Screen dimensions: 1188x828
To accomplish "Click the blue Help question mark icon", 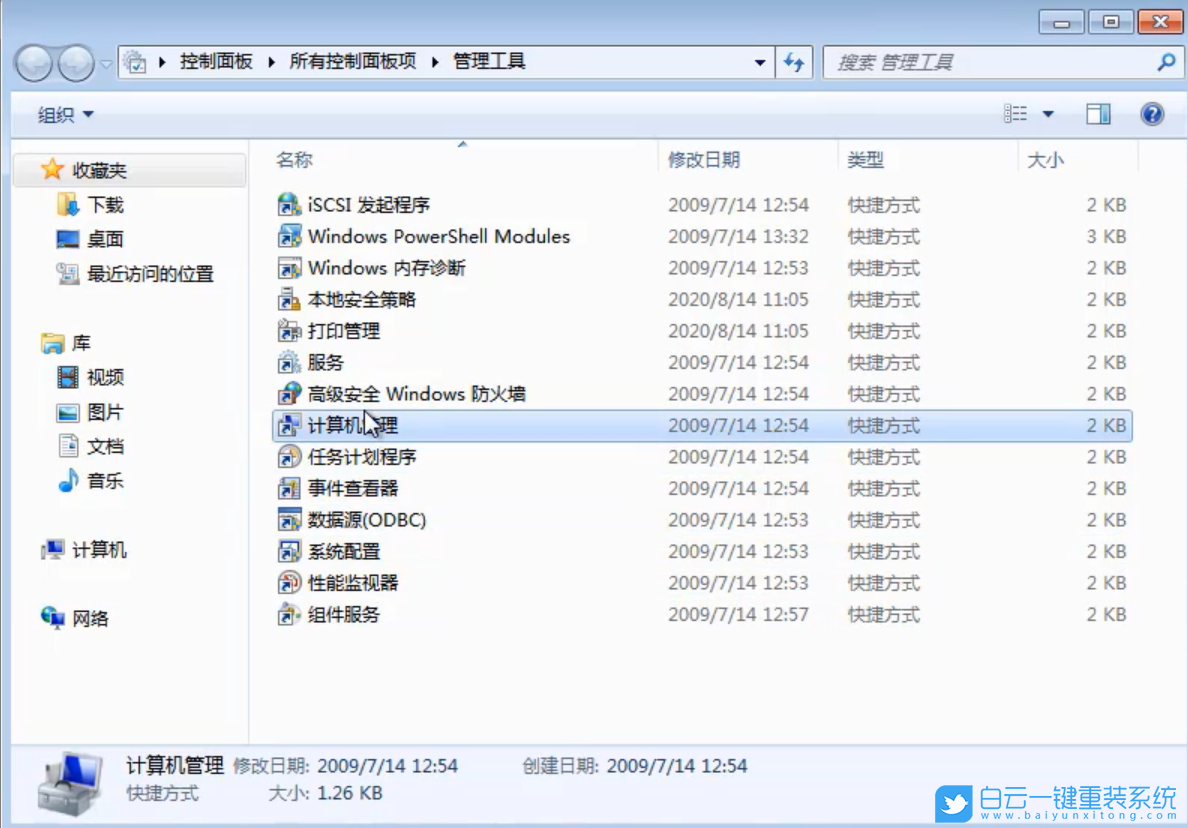I will coord(1152,113).
